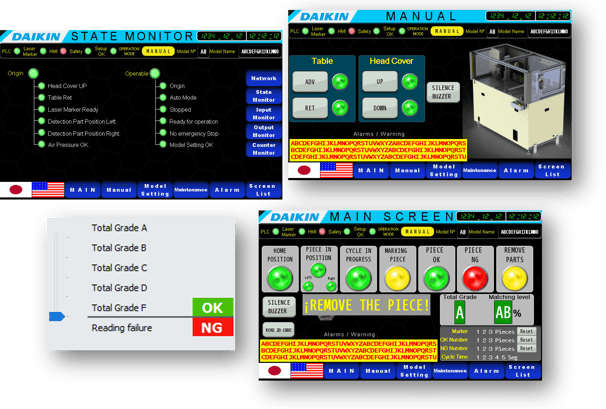Click Read 2D Code button
The width and height of the screenshot is (606, 409).
279,330
